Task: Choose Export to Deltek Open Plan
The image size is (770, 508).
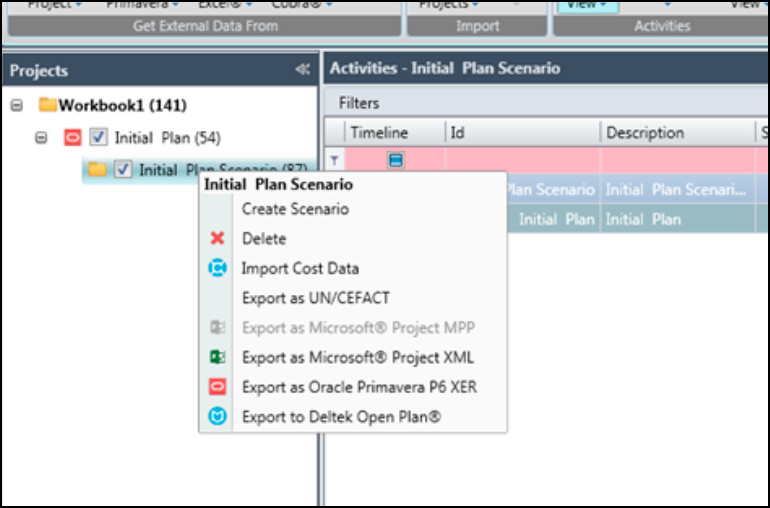Action: tap(342, 417)
